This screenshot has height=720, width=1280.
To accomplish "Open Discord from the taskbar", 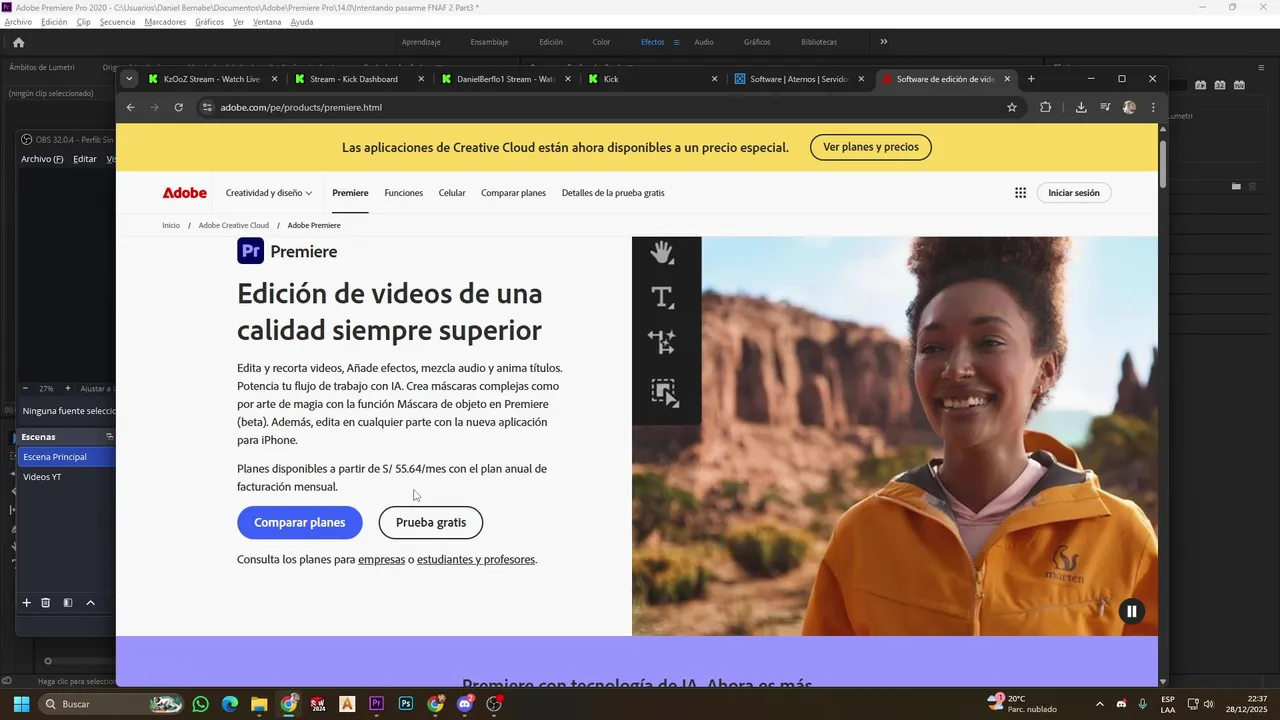I will 465,704.
